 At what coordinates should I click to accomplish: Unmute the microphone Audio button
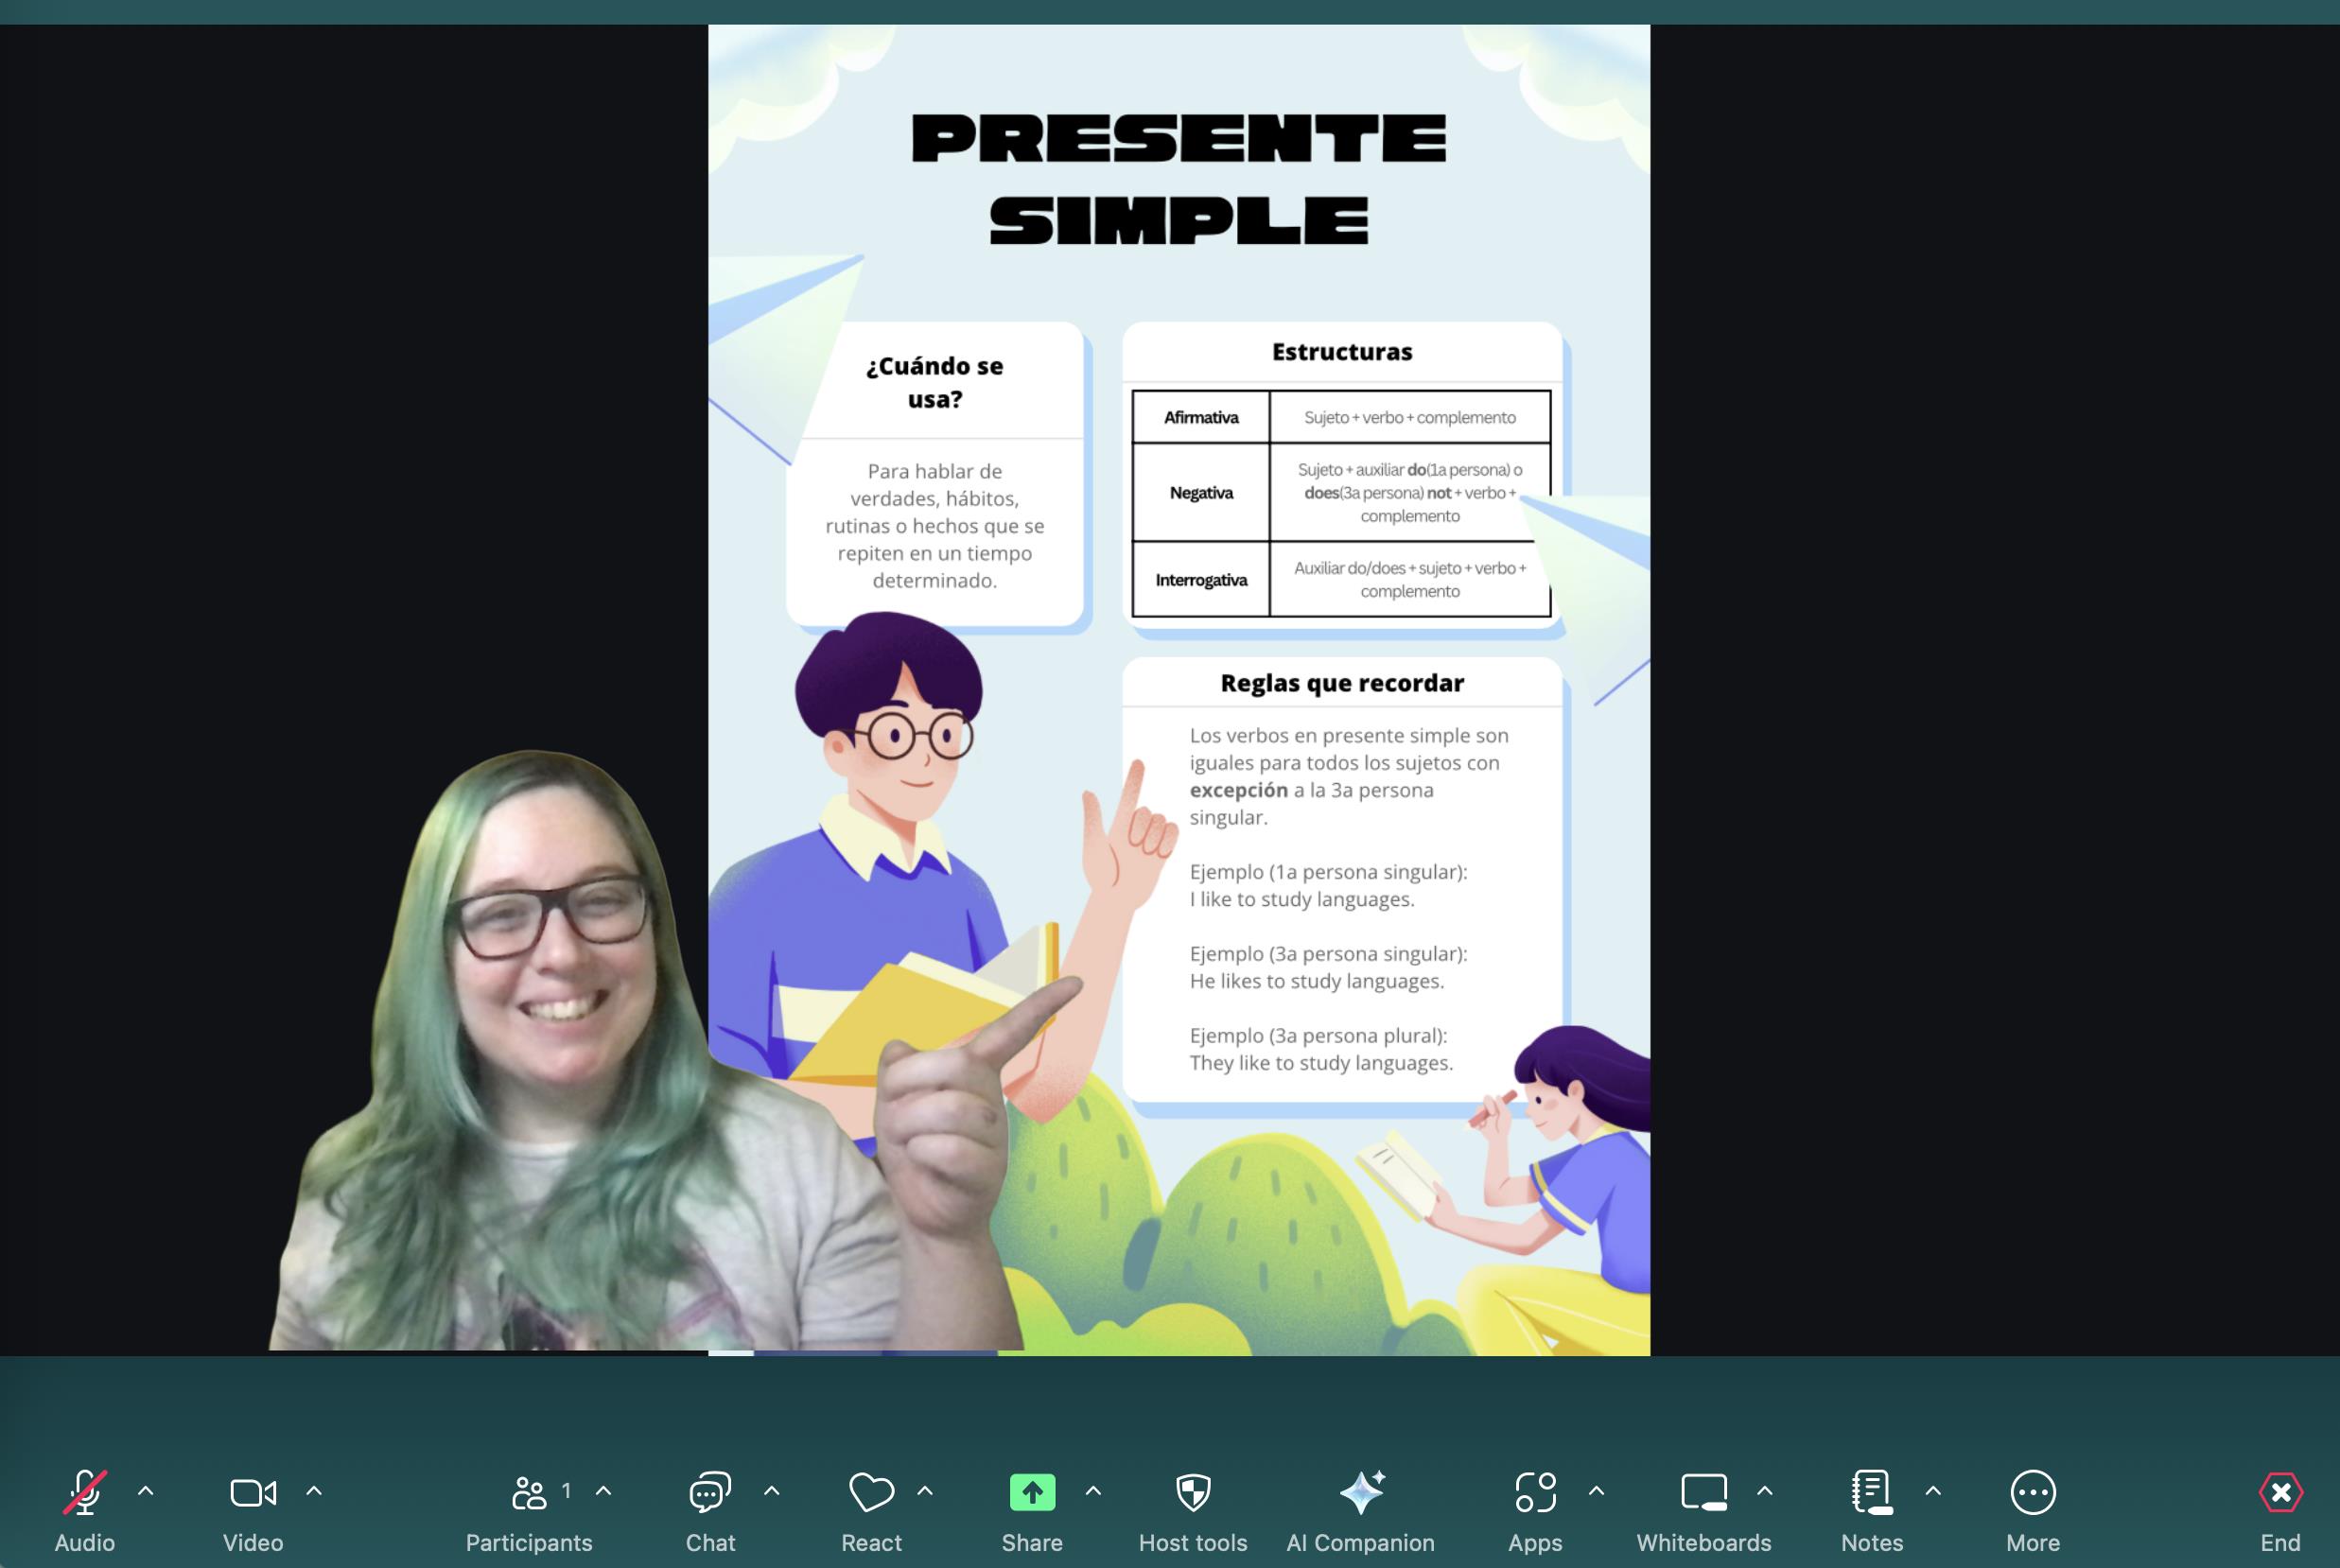pyautogui.click(x=85, y=1492)
